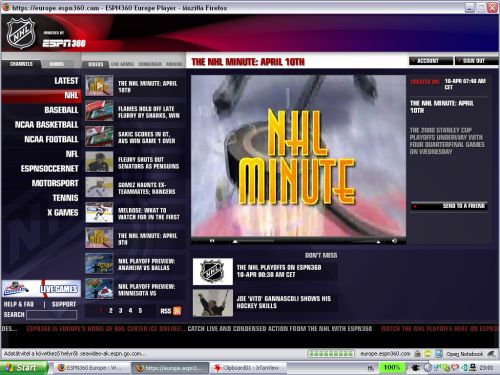Select the NCAA Basketball channel
The width and height of the screenshot is (500, 375).
(x=46, y=125)
